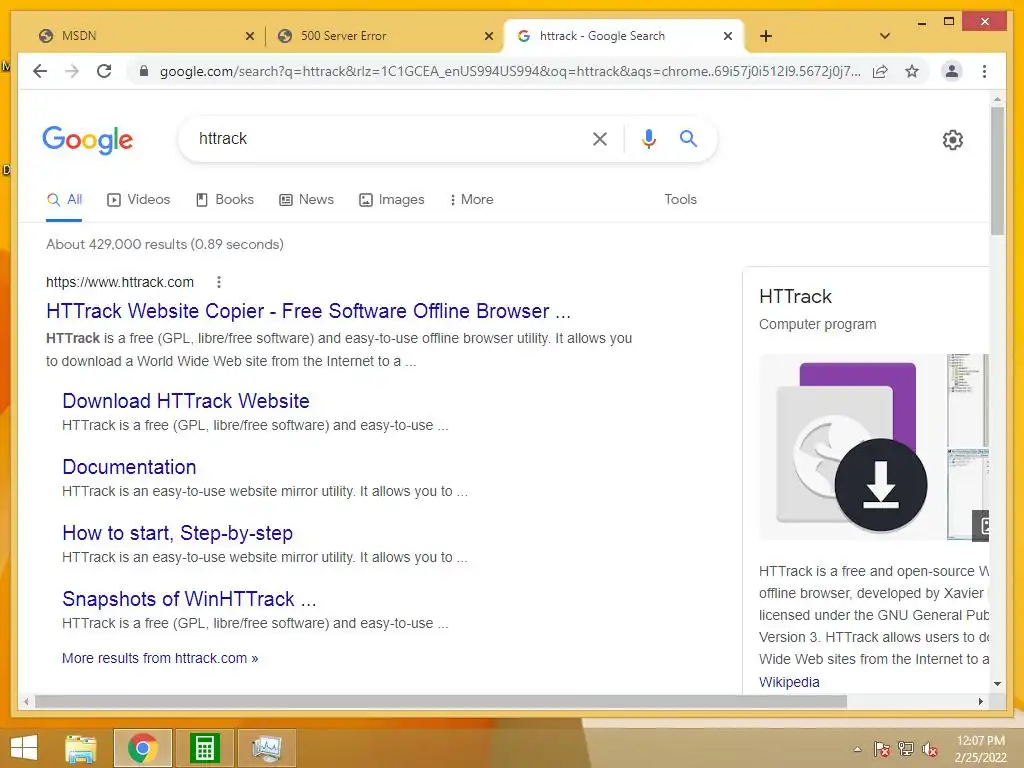The width and height of the screenshot is (1024, 768).
Task: Close the MSDN tab
Action: (x=249, y=36)
